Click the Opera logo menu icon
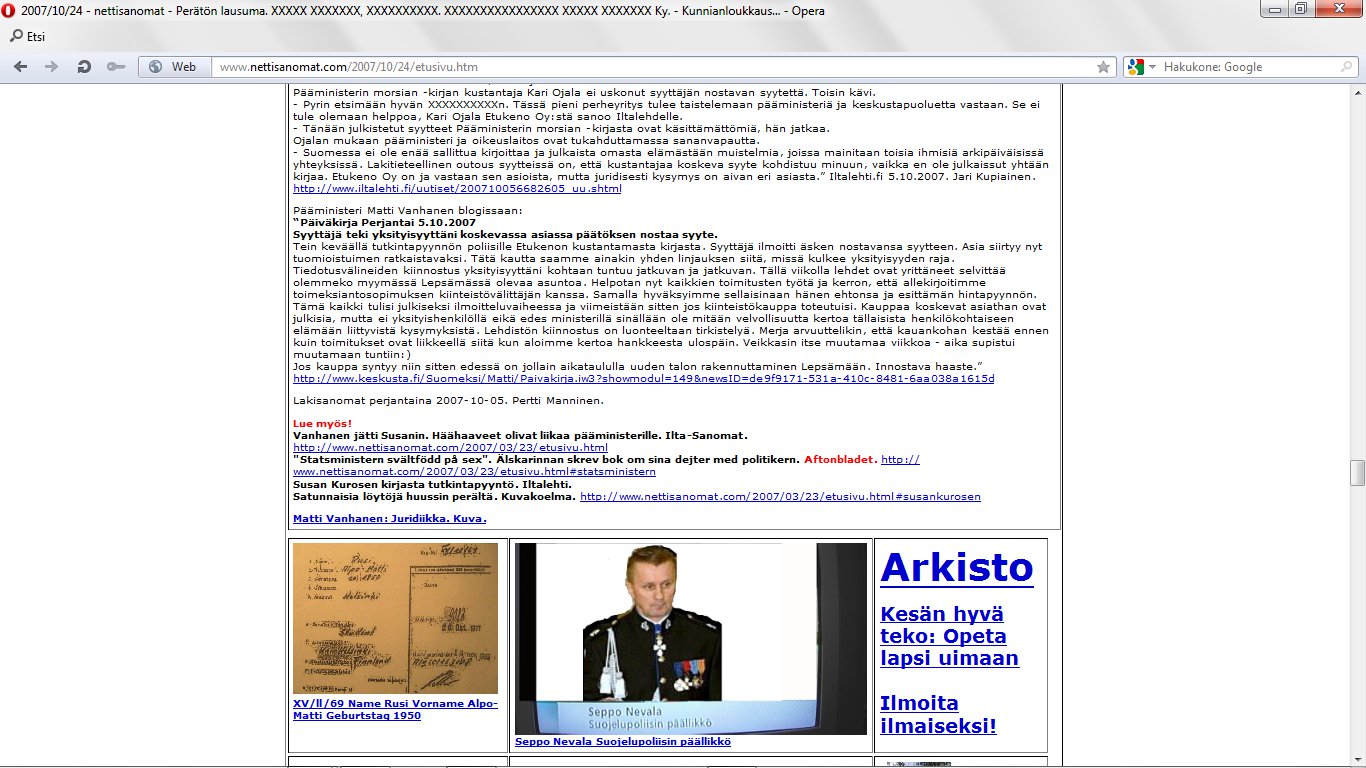Viewport: 1366px width, 768px height. coord(9,9)
